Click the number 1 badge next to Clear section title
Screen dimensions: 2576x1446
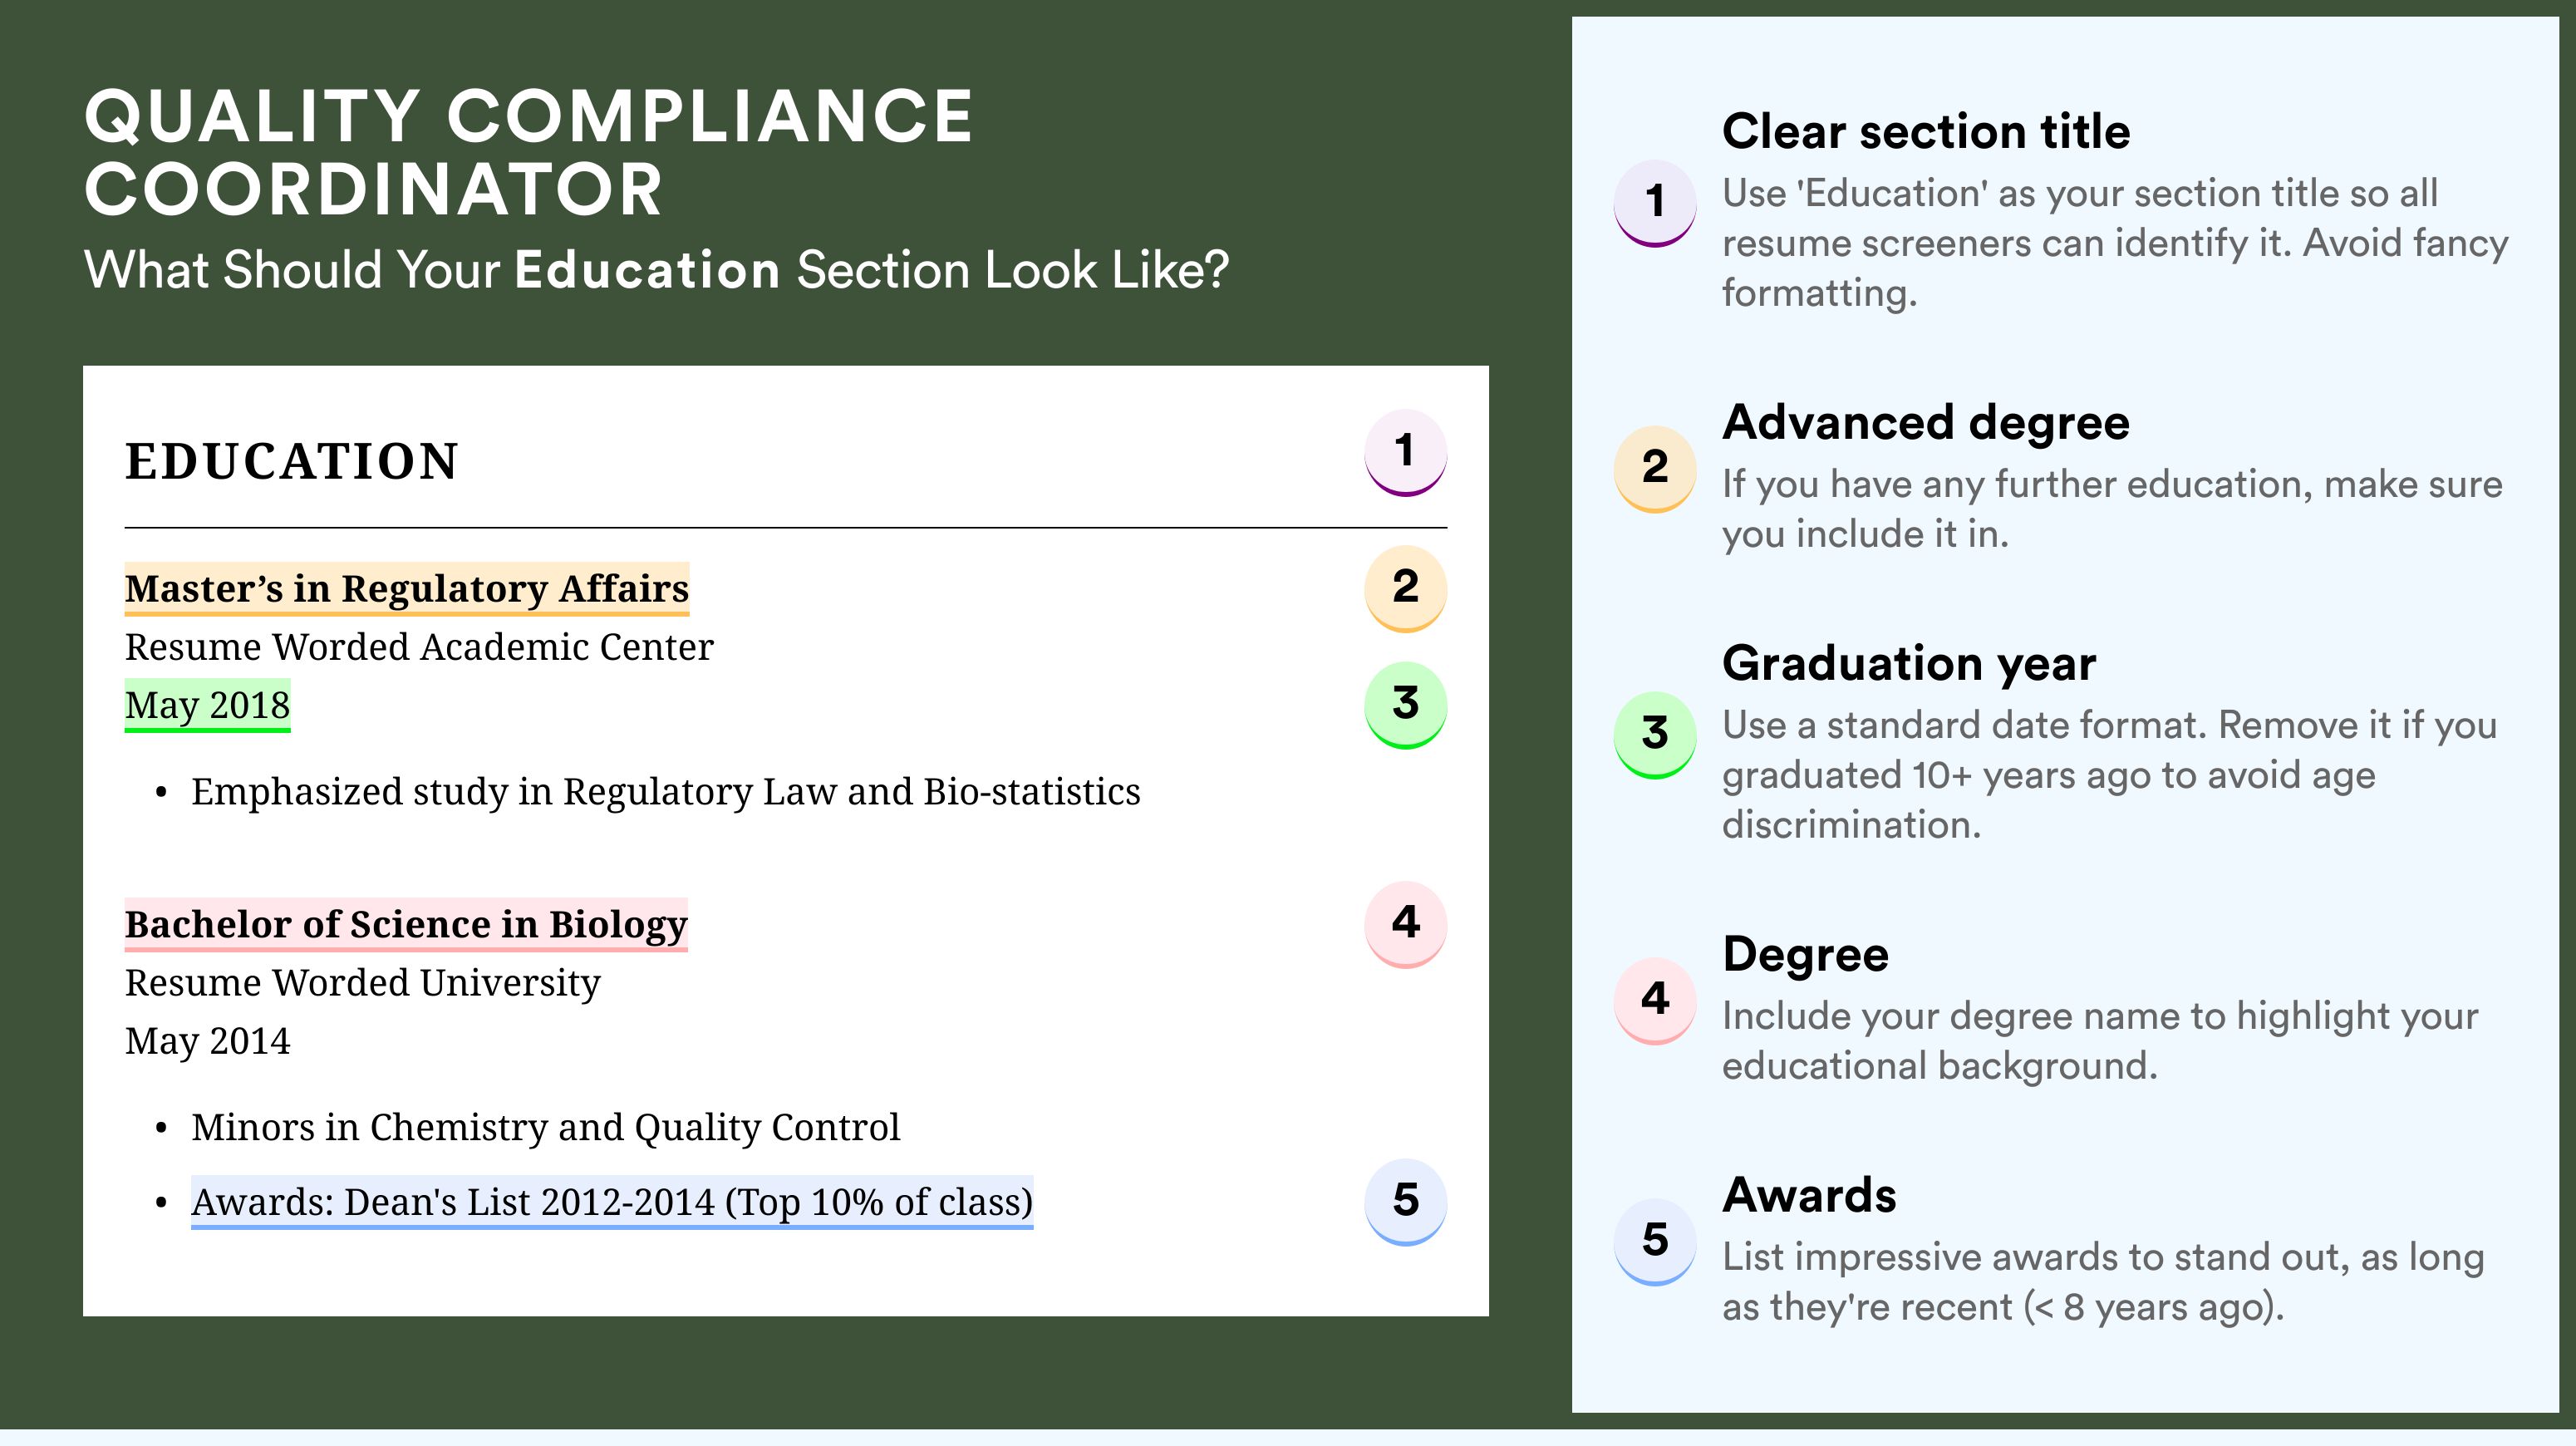(x=1655, y=203)
